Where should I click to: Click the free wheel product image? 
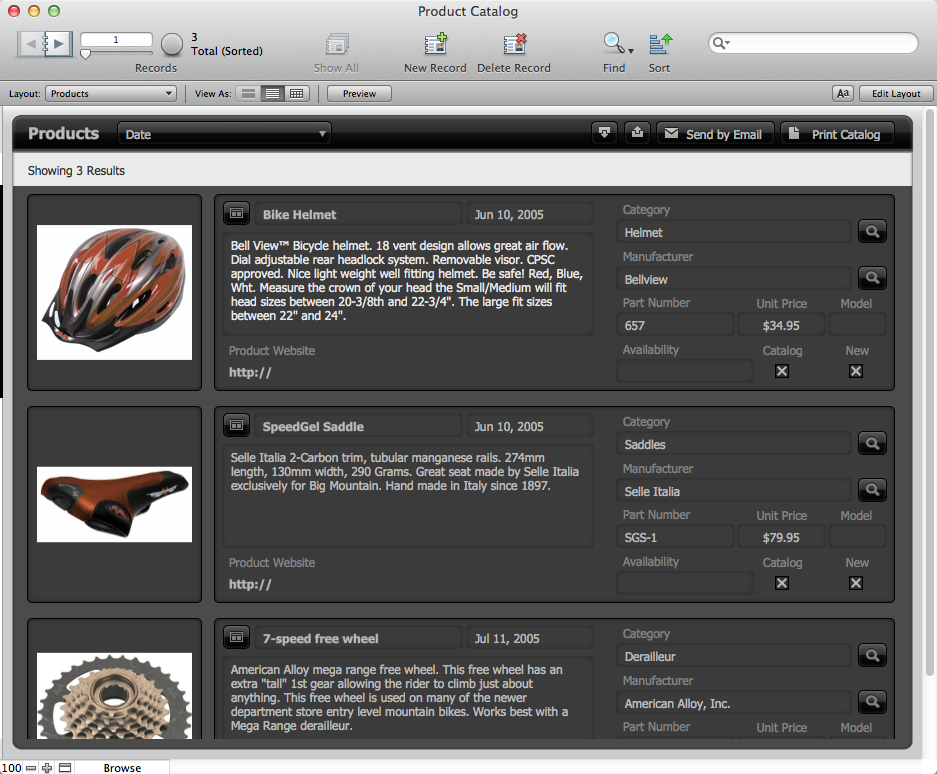point(115,696)
